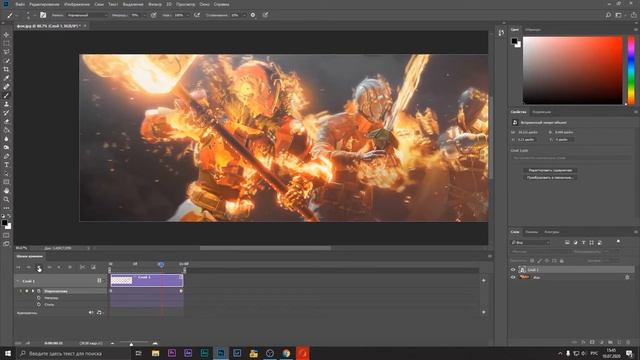This screenshot has width=640, height=360.
Task: Open smoothing options gear
Action: (x=253, y=15)
